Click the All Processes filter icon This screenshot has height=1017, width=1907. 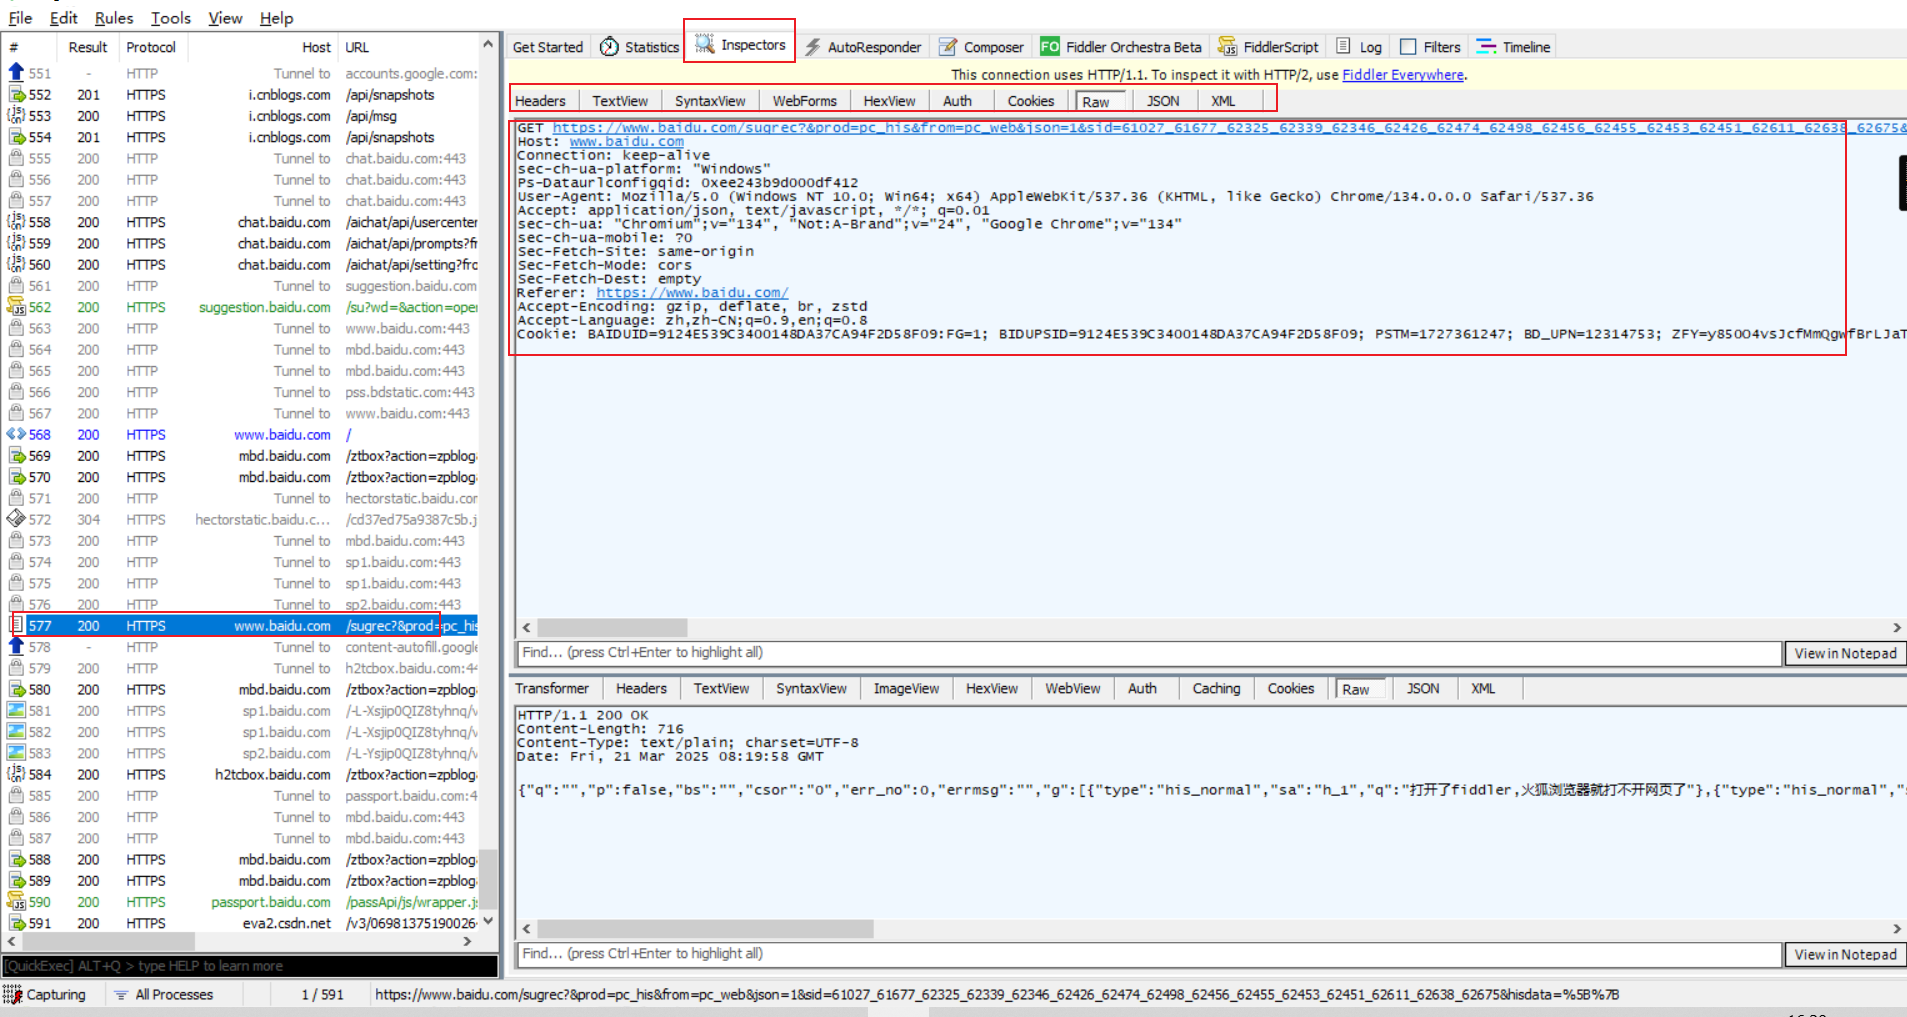121,995
